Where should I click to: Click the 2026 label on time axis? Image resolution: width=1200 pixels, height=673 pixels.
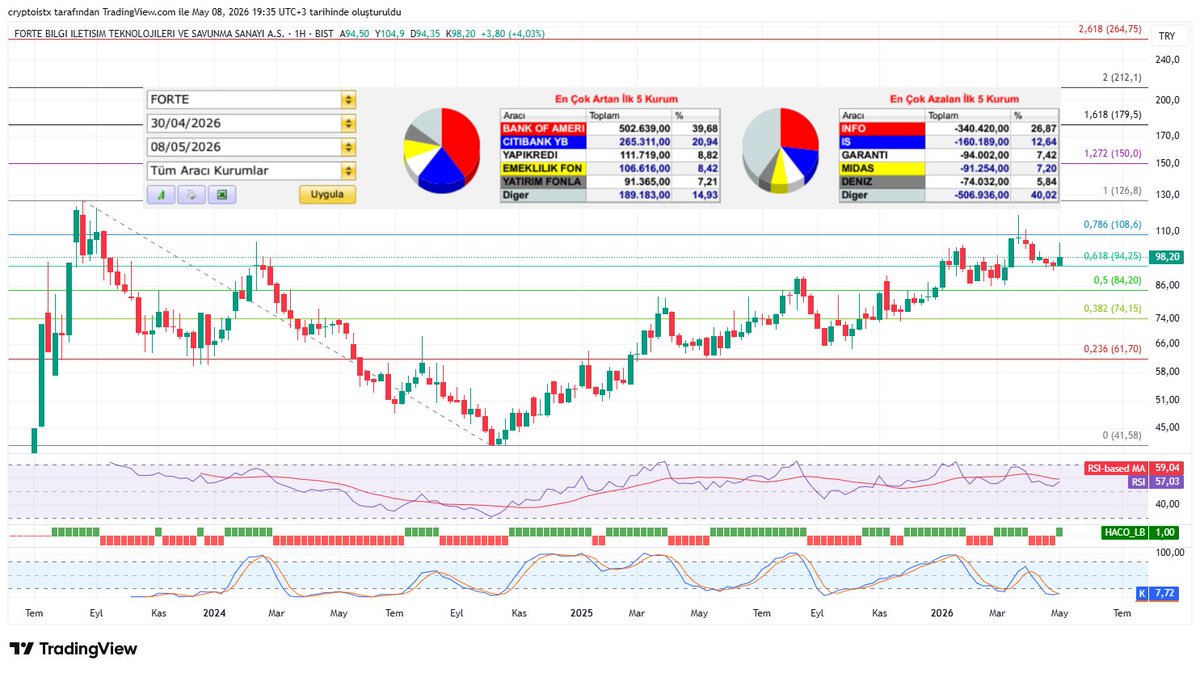(x=941, y=612)
